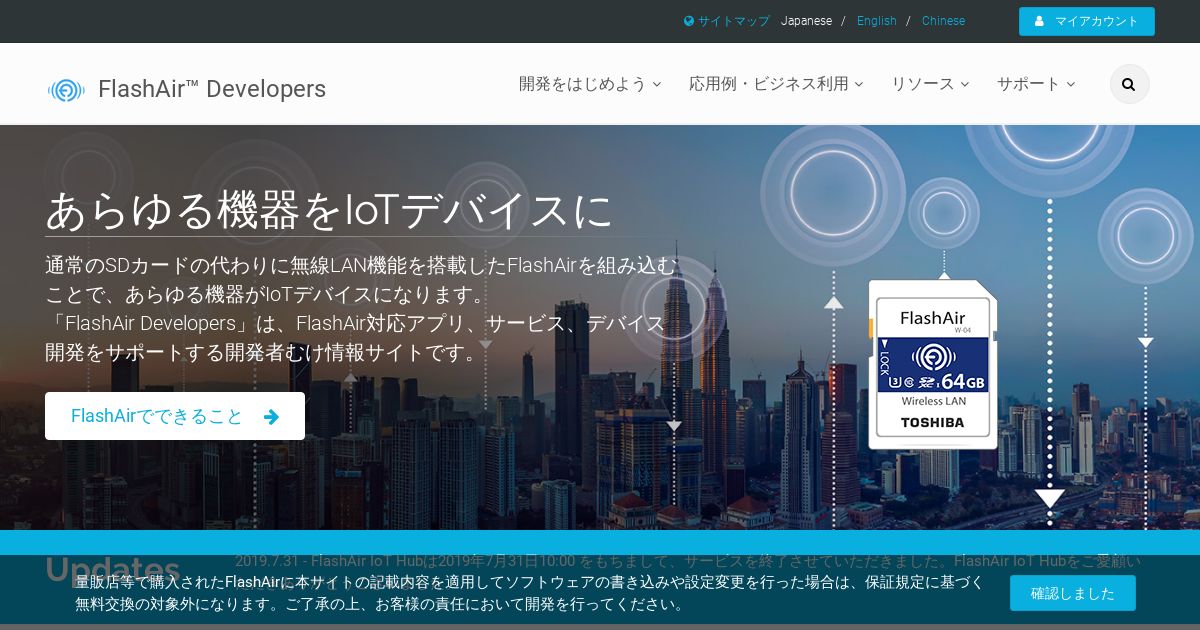The width and height of the screenshot is (1200, 630).
Task: Click the globe icon beside サイトマップ
Action: point(689,21)
